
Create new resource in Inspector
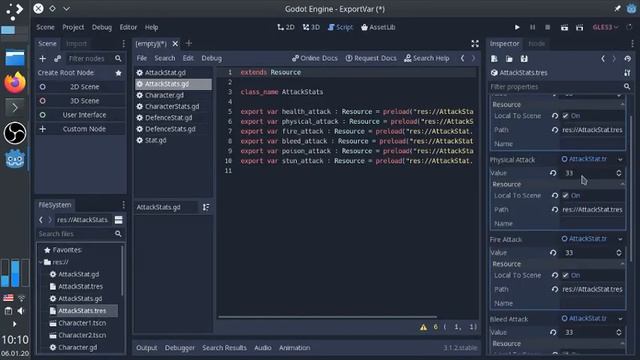pos(494,59)
